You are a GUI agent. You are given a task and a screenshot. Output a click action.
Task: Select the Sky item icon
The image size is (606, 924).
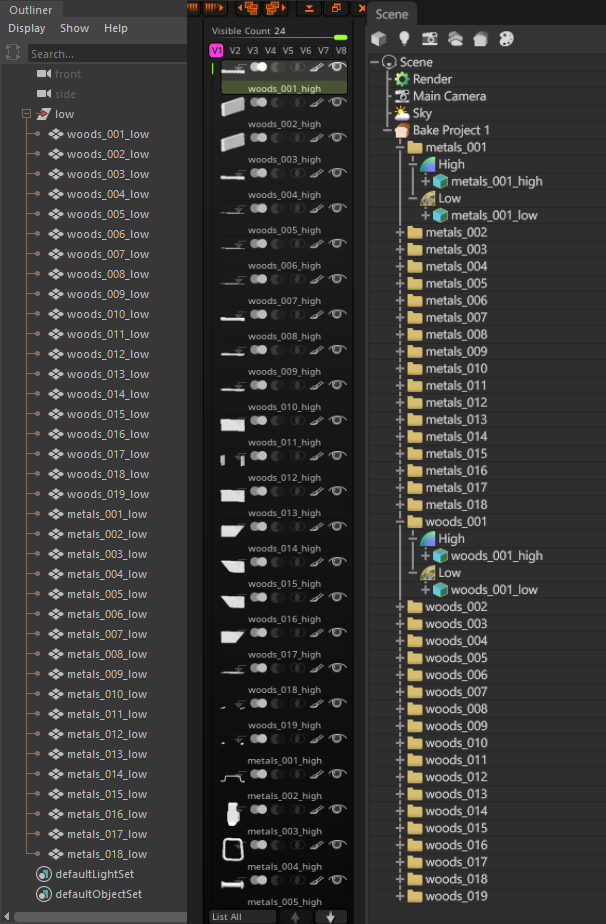click(402, 113)
